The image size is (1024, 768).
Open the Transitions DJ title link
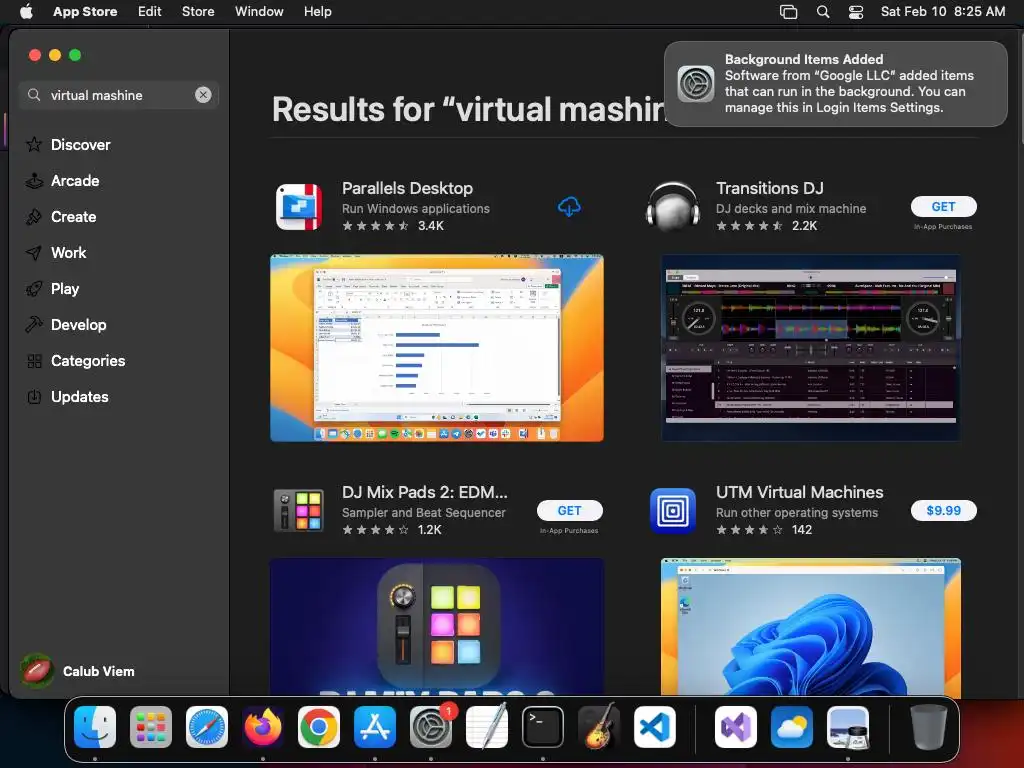(x=769, y=188)
